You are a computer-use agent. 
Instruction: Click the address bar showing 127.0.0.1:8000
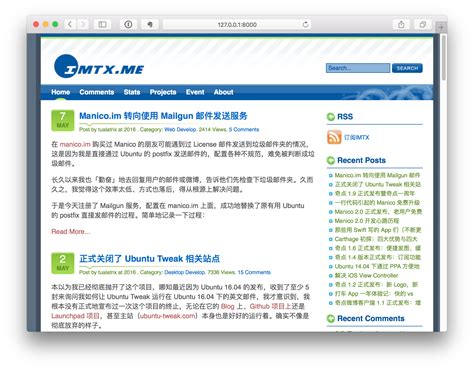click(237, 24)
